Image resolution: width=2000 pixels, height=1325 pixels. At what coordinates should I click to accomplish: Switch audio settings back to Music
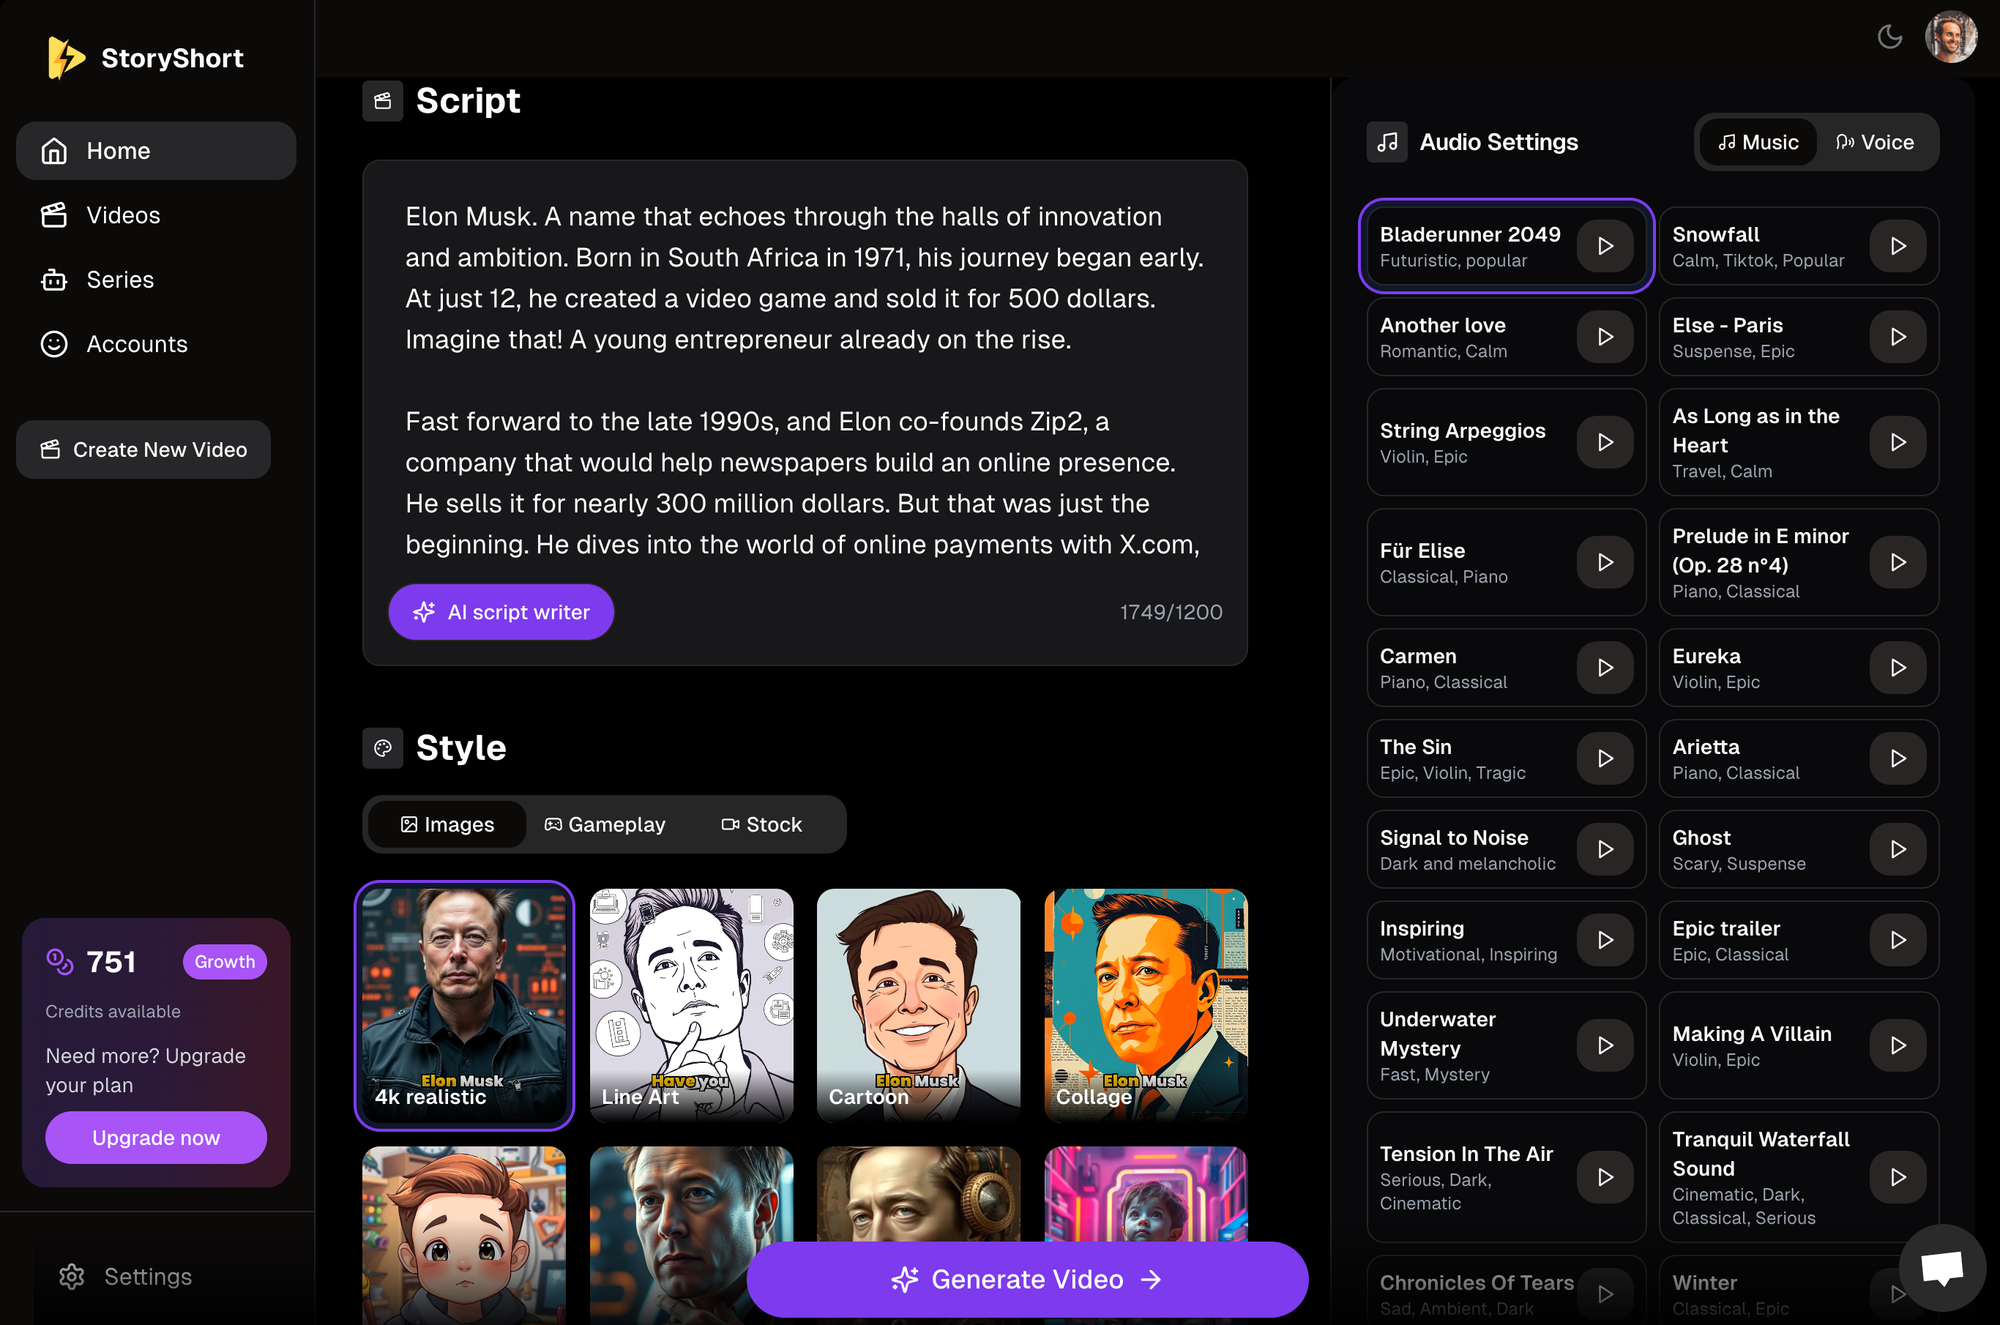coord(1757,141)
